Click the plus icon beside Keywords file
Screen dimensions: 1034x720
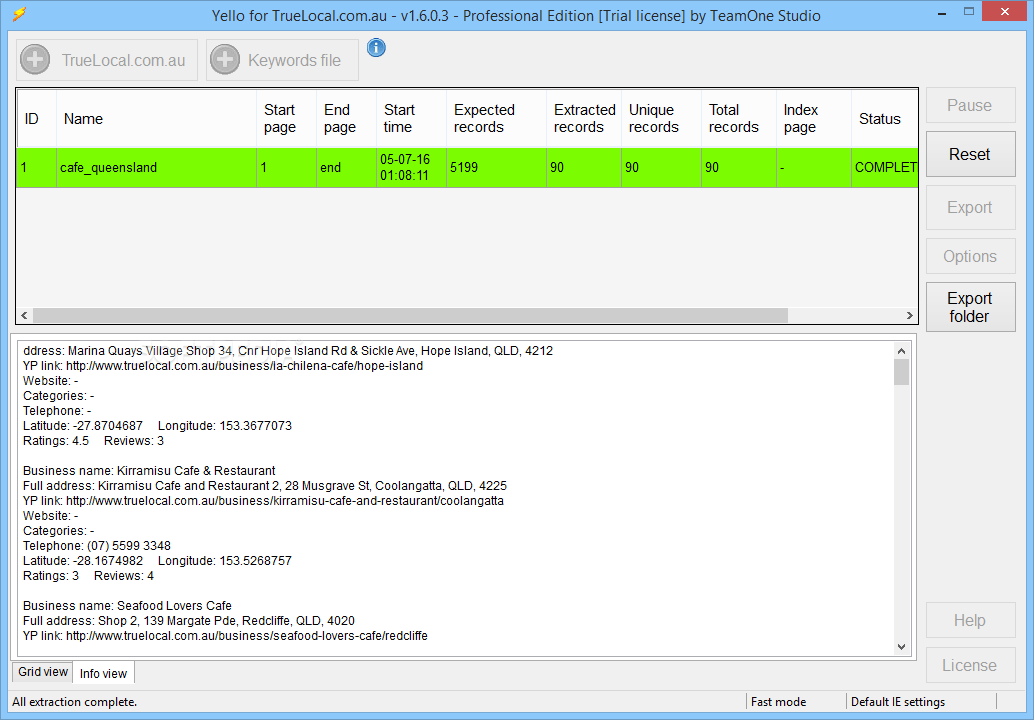[225, 60]
